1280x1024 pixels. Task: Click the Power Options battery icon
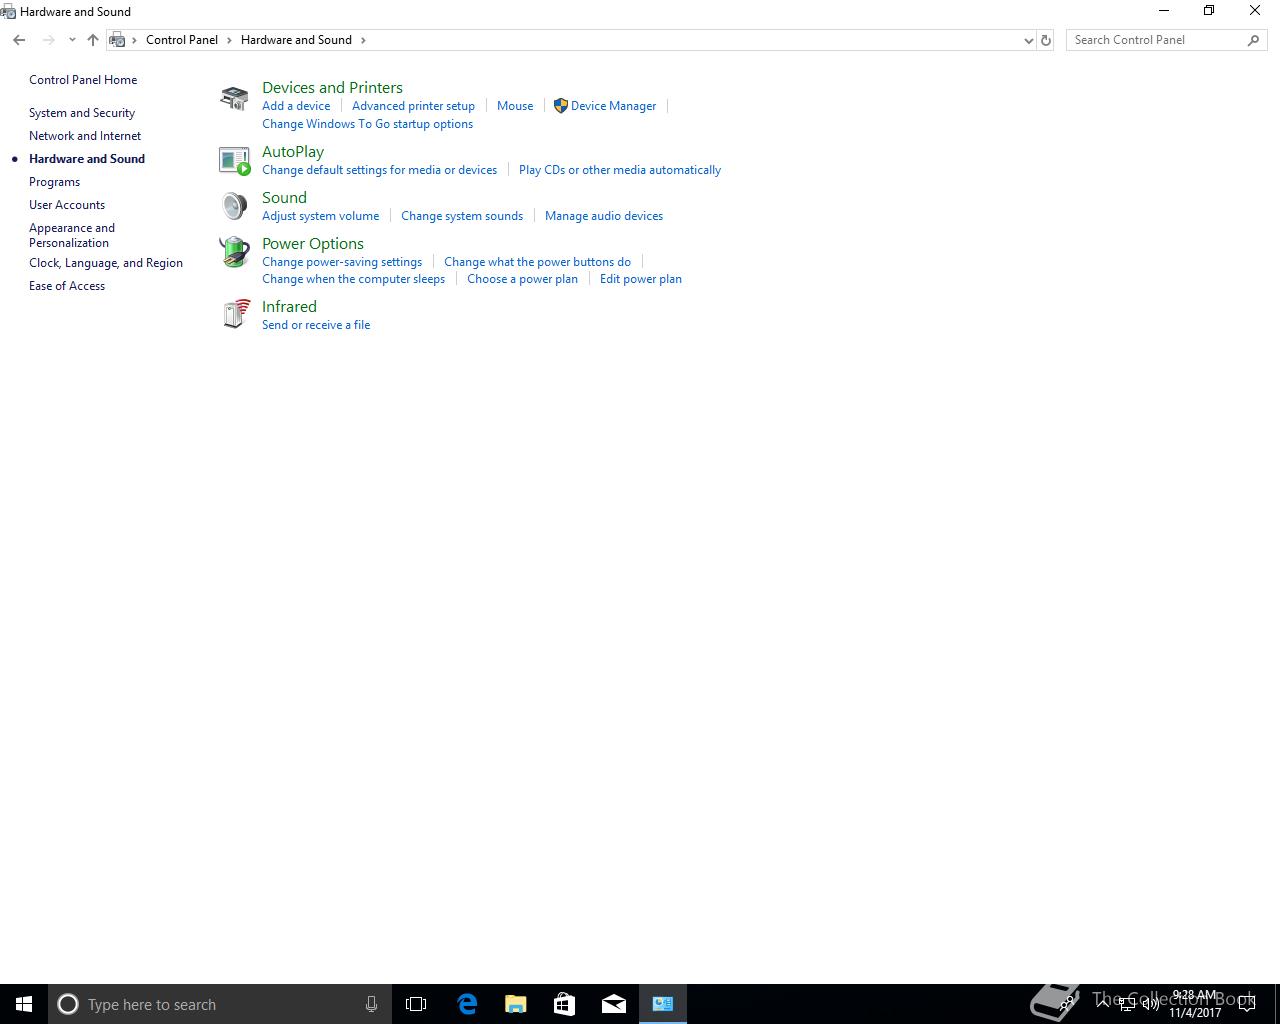(x=234, y=252)
